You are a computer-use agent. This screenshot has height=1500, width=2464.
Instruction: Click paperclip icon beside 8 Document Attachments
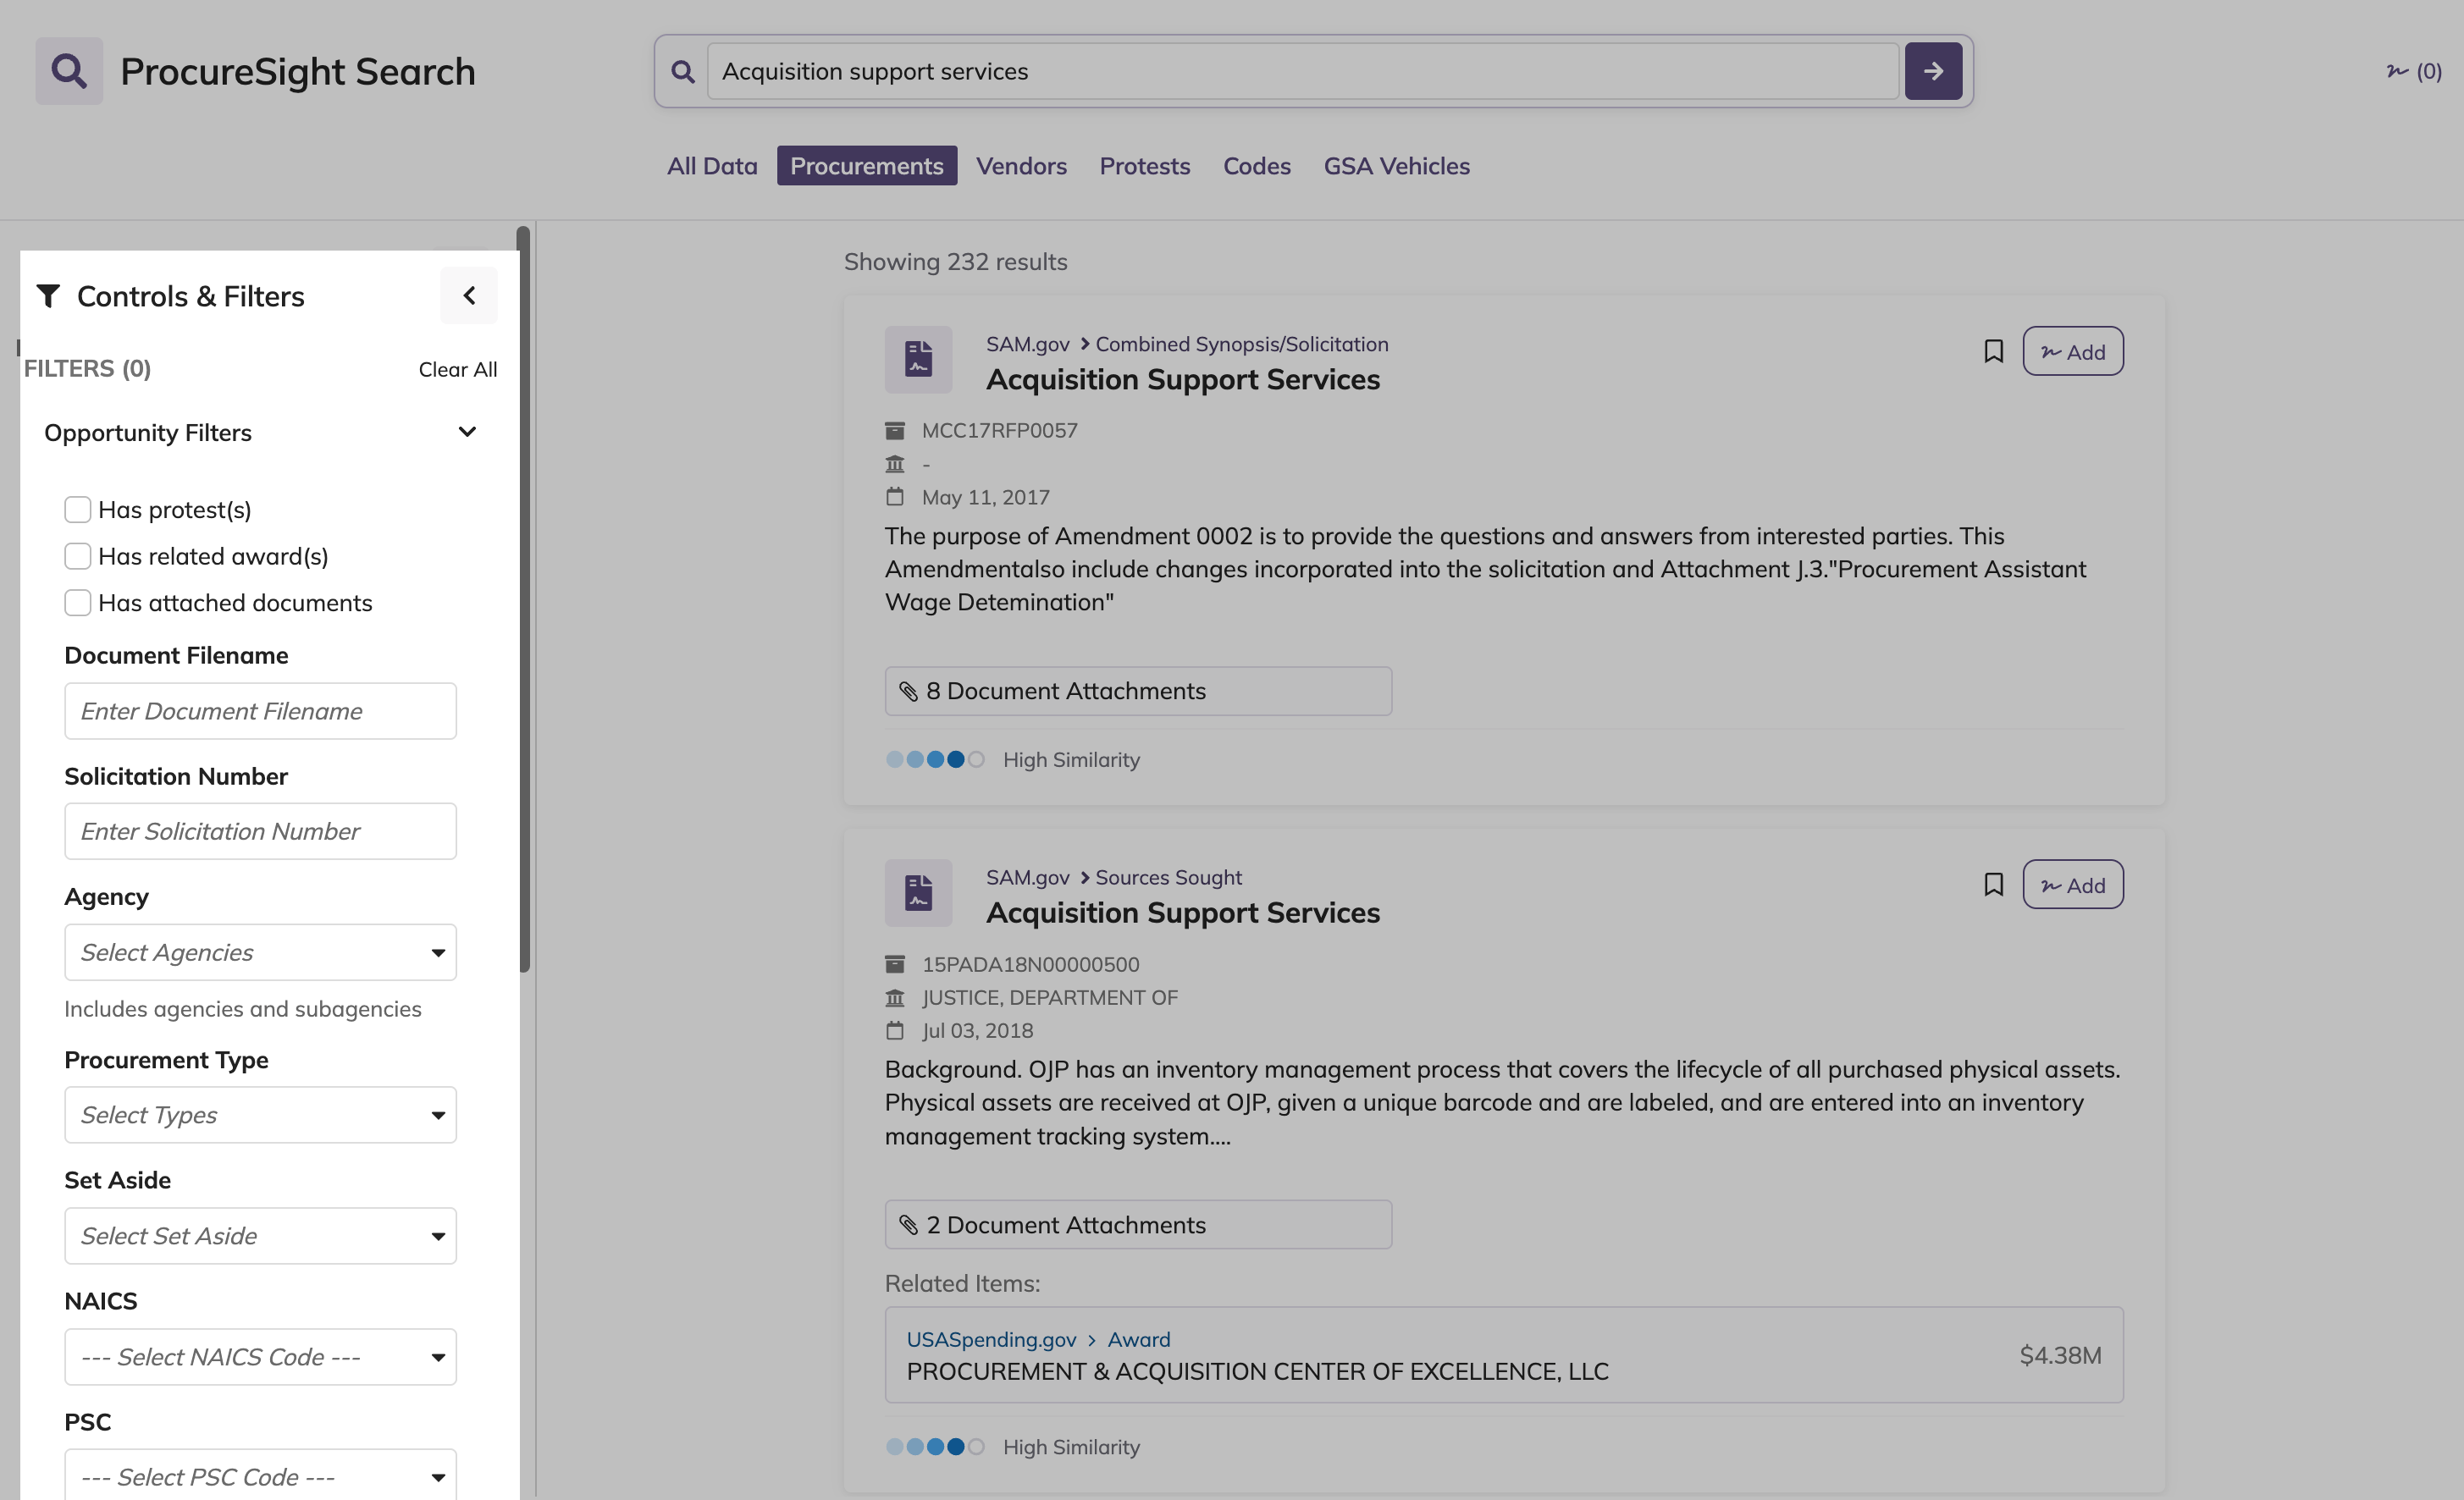pos(908,691)
